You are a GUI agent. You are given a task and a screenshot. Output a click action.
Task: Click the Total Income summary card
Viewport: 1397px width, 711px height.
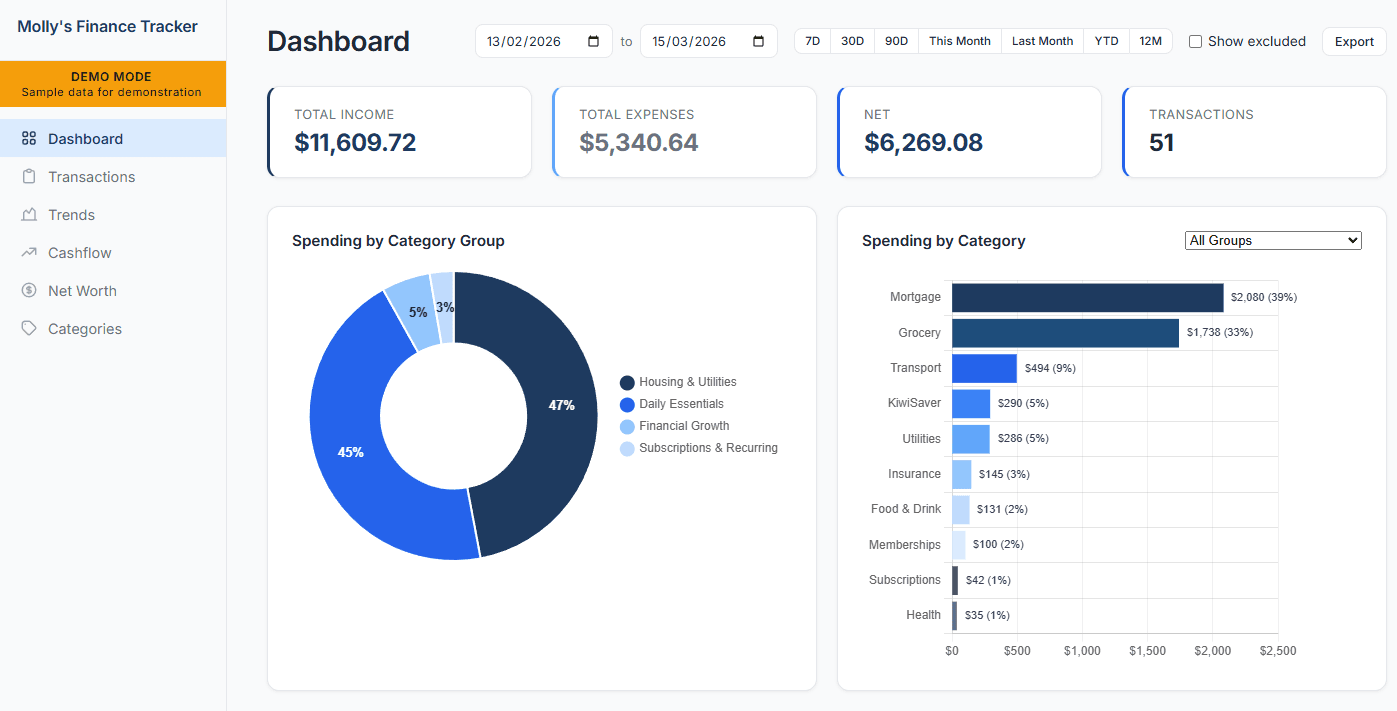pos(399,131)
